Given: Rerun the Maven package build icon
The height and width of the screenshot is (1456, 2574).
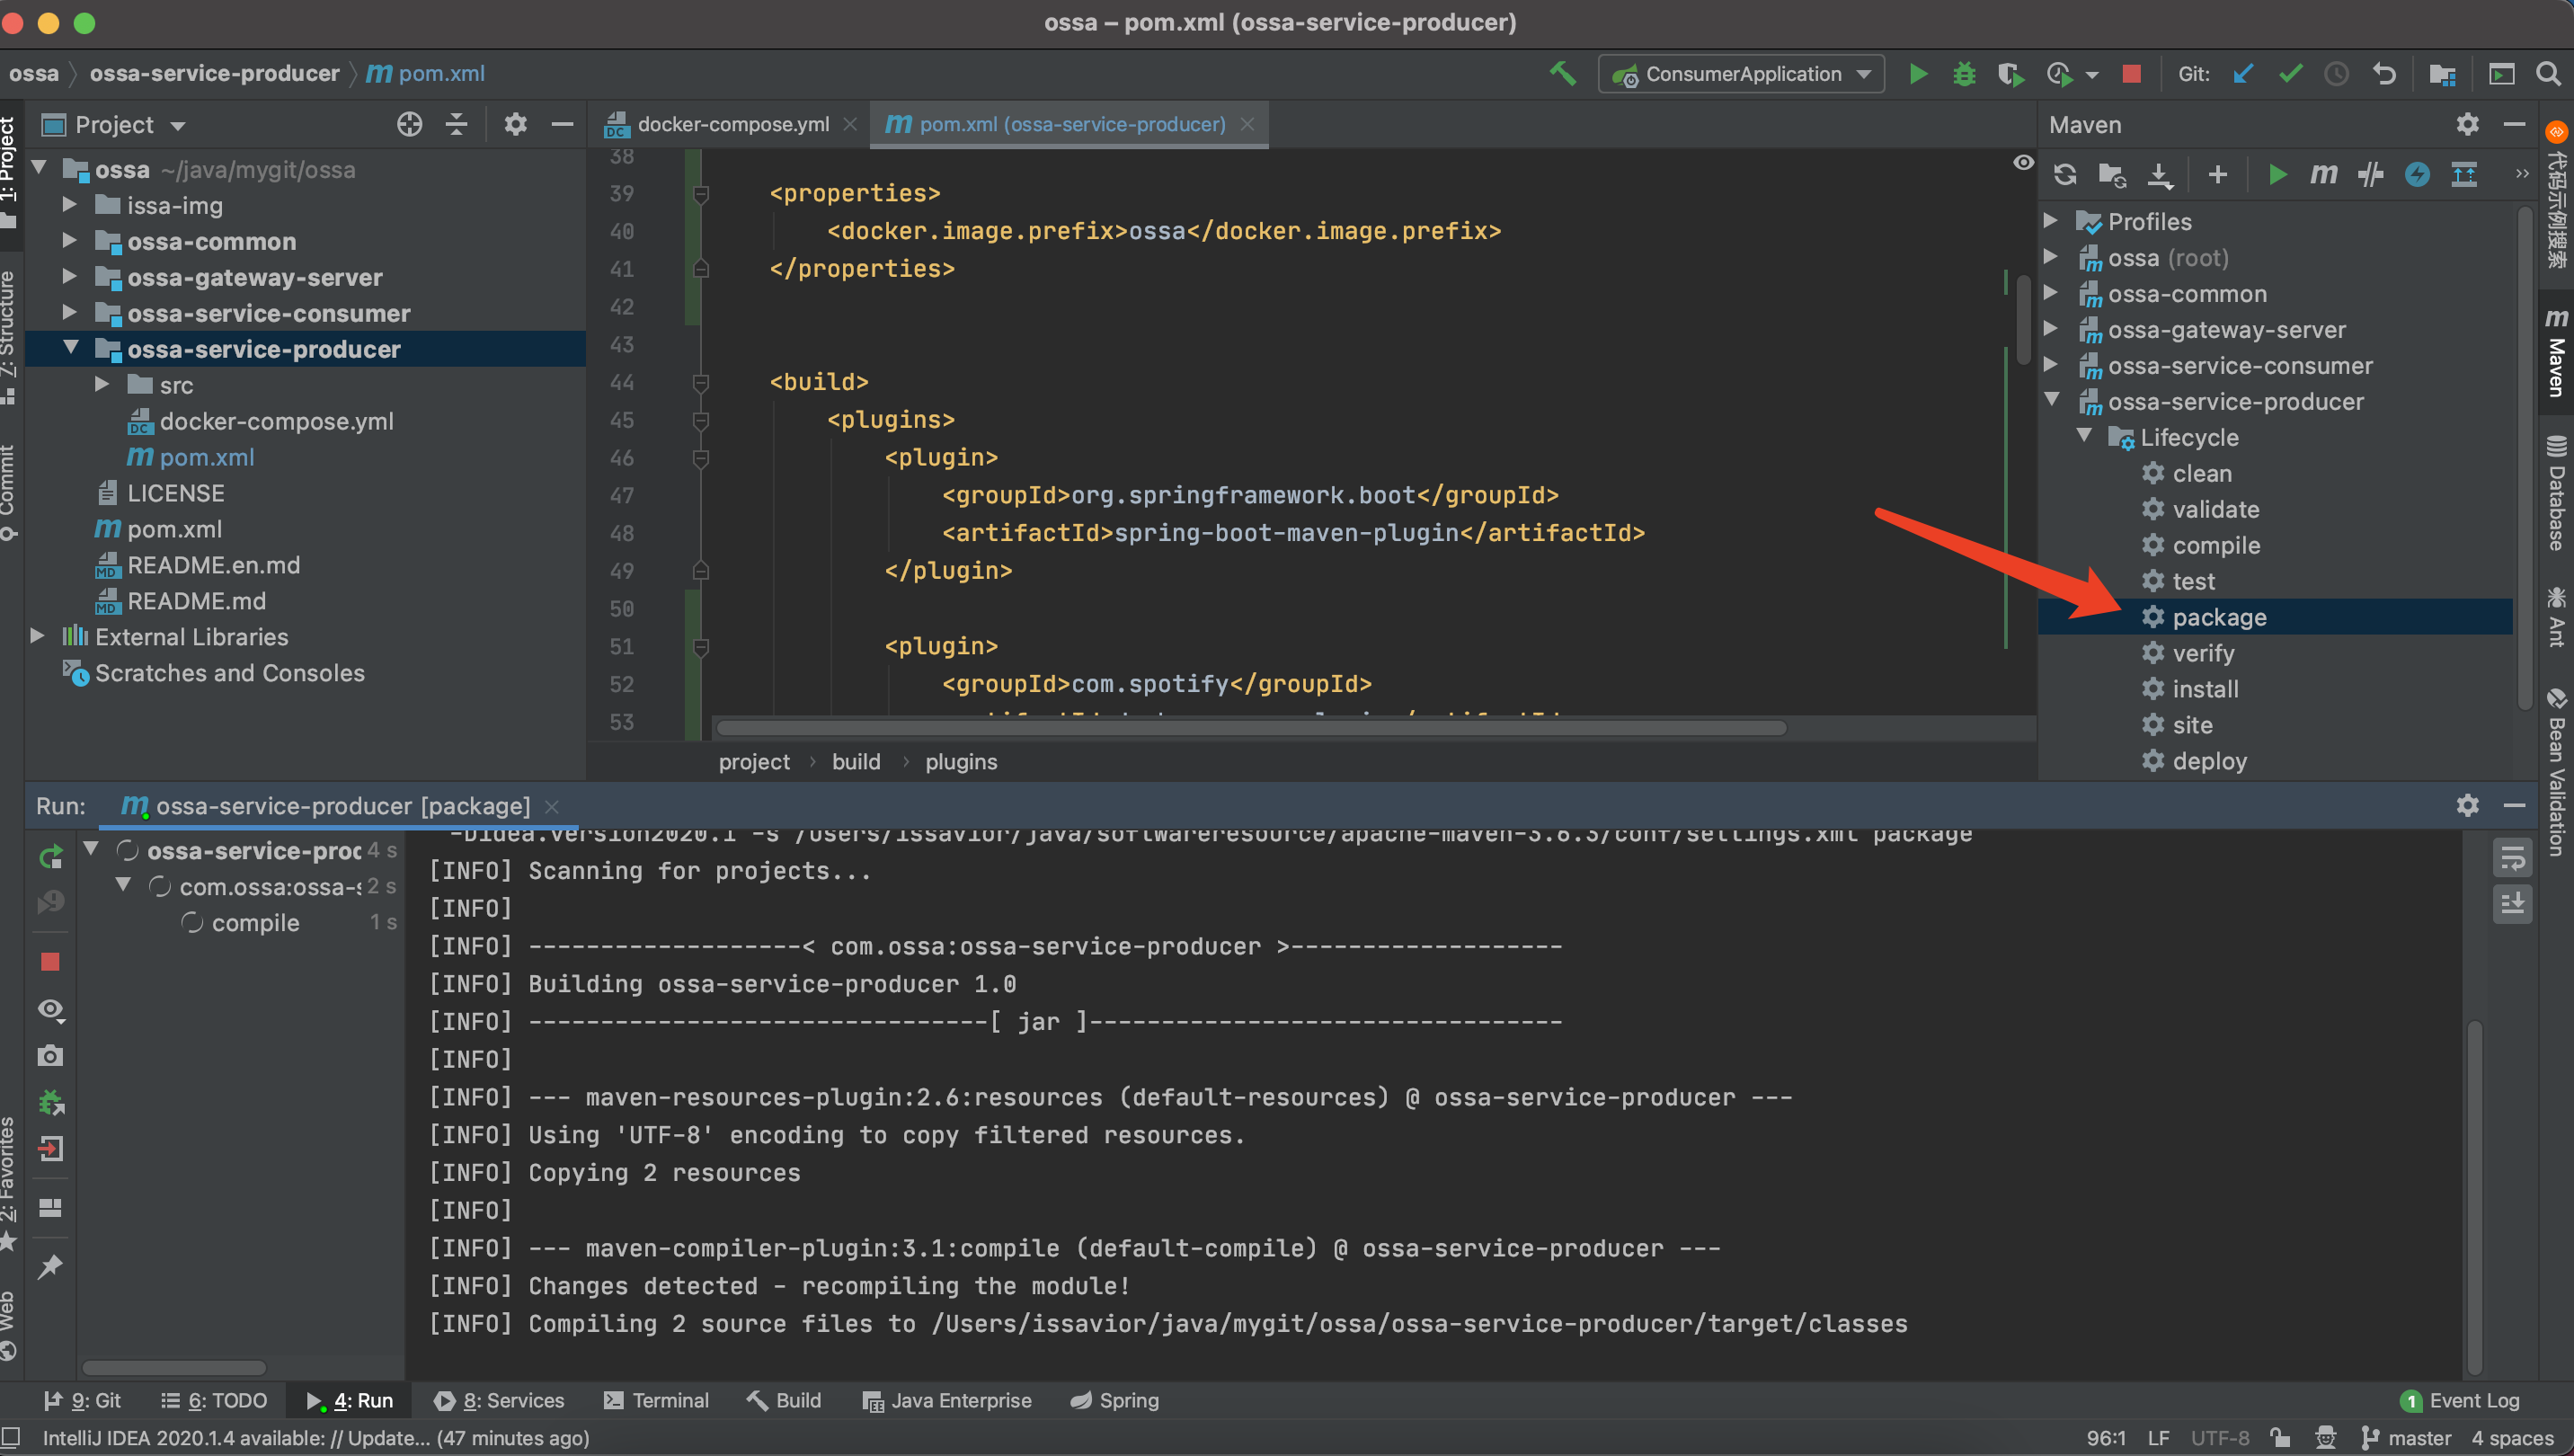Looking at the screenshot, I should tap(51, 857).
